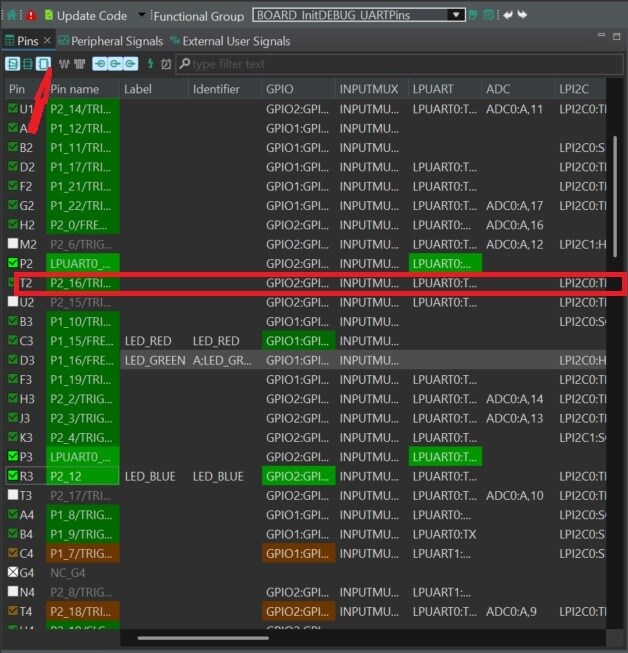
Task: Click first pin-view filter icon in Pins toolbar
Action: (x=12, y=64)
